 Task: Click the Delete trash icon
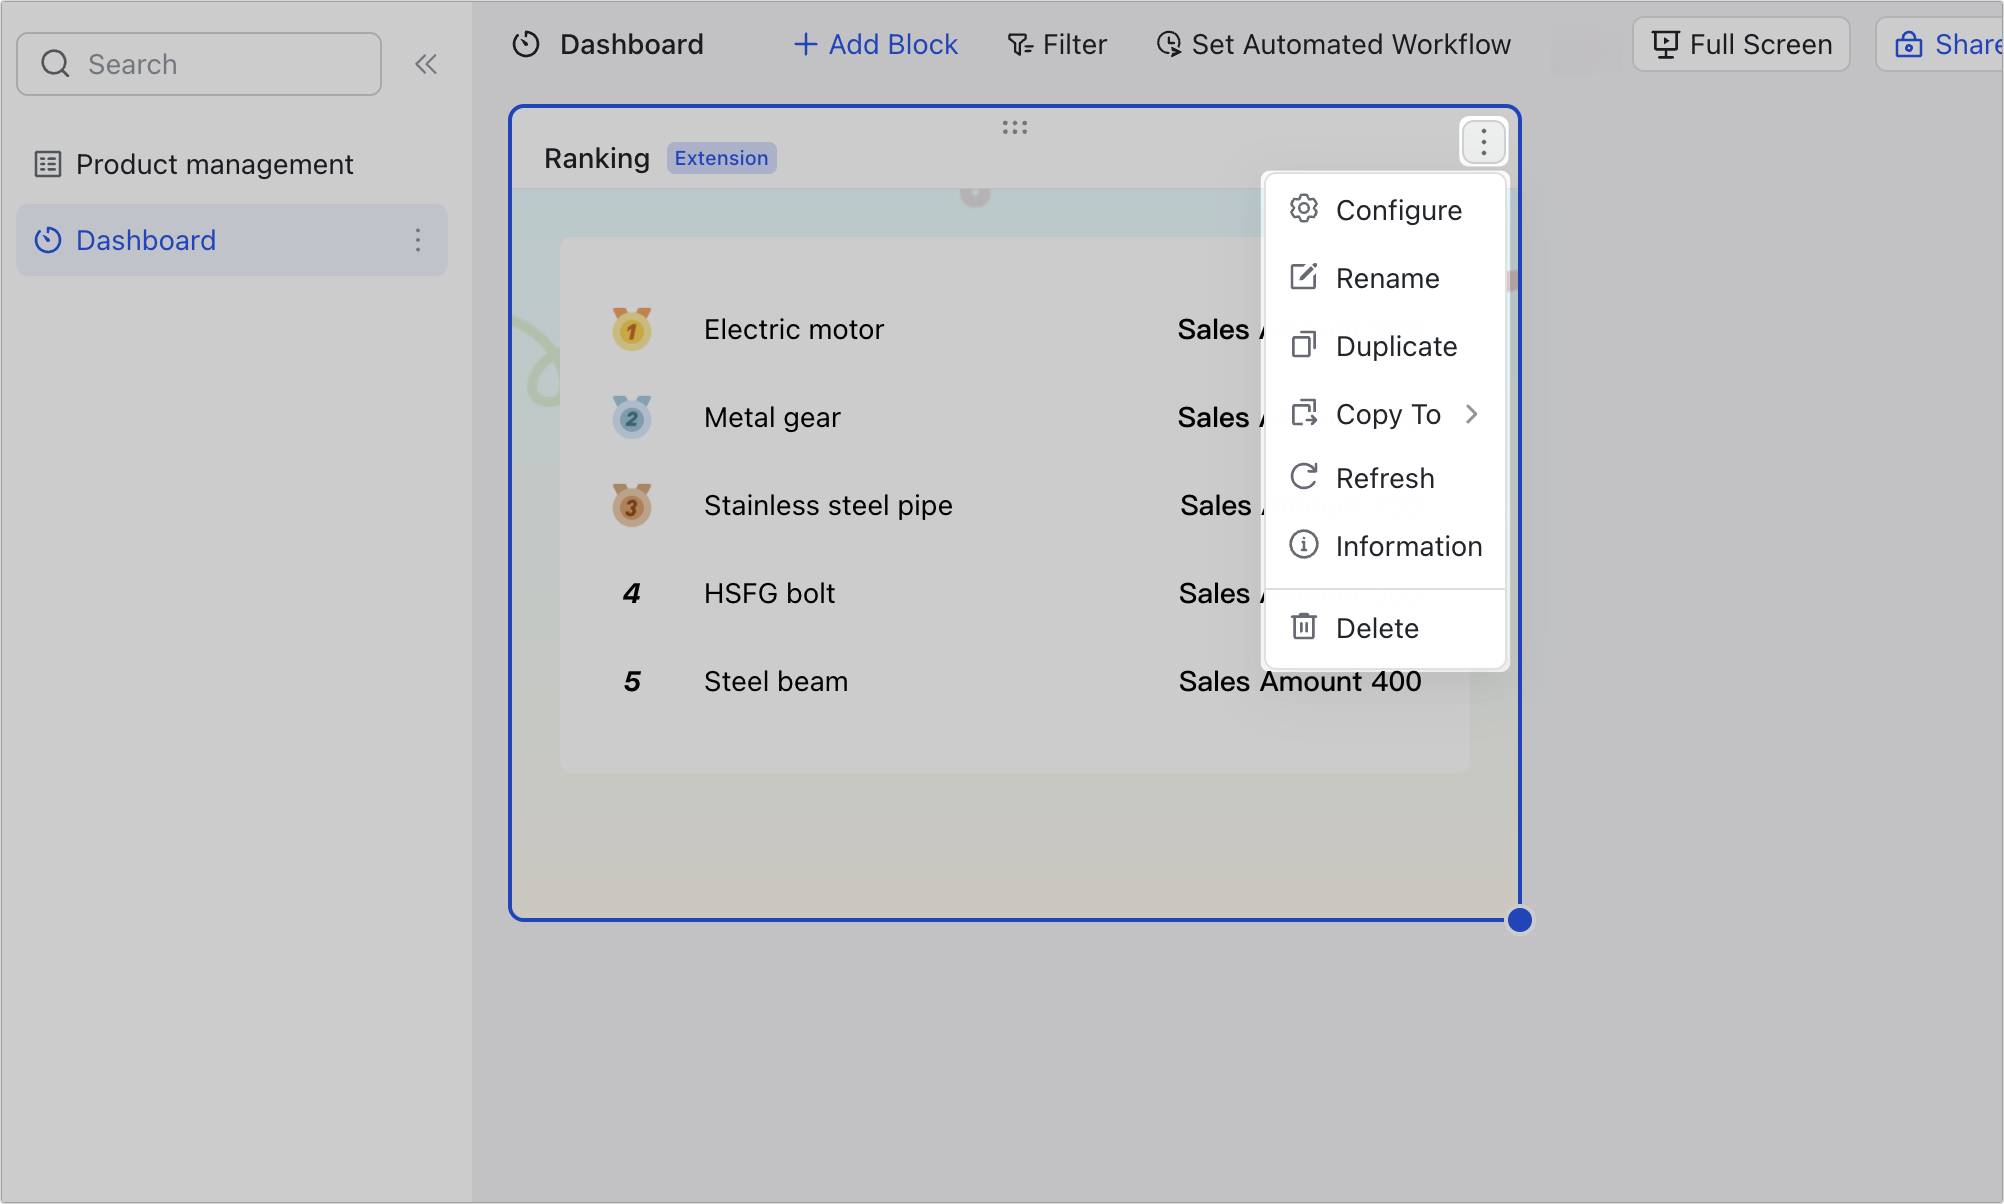click(x=1304, y=626)
